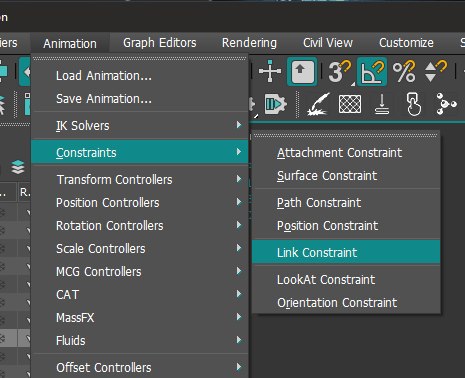Toggle Percent Snap icon
This screenshot has height=378, width=465.
tap(404, 71)
